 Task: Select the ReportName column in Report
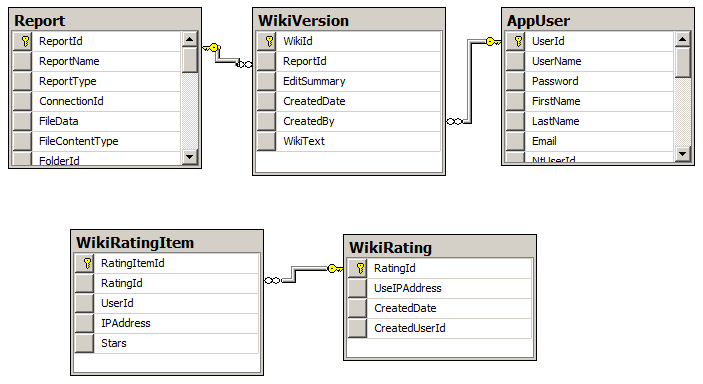97,61
